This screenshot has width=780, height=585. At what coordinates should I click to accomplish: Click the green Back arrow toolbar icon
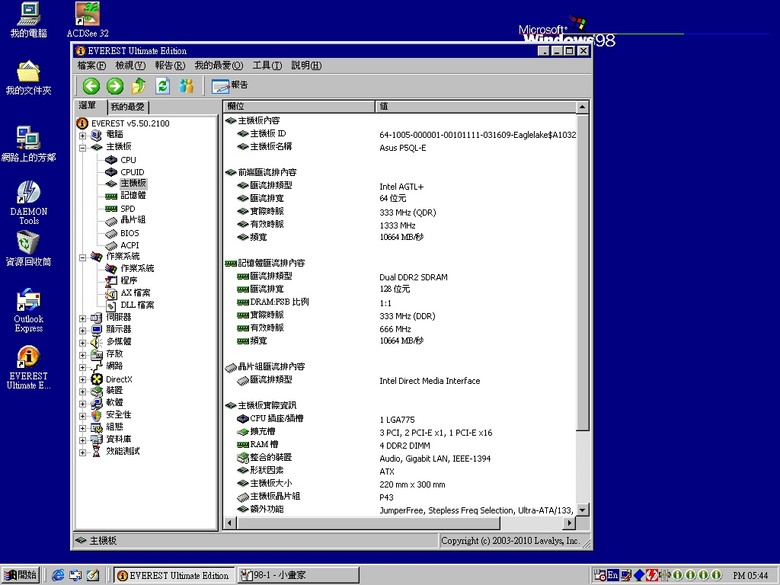[x=91, y=86]
